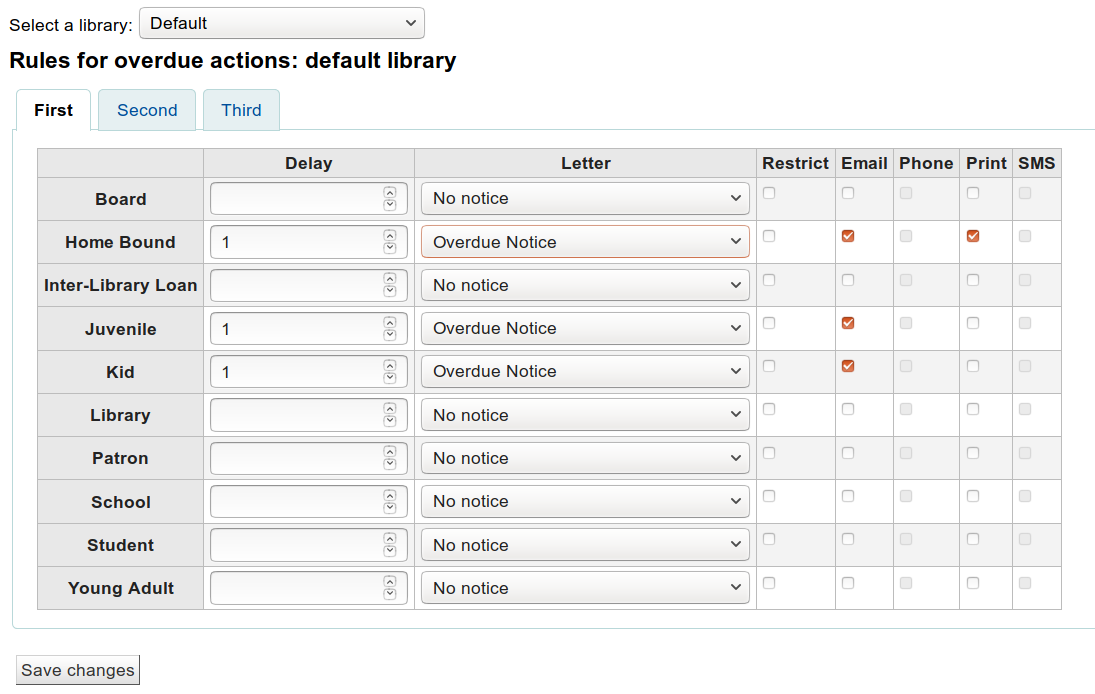The width and height of the screenshot is (1095, 694).
Task: Click the Library row delay up arrow
Action: tap(390, 409)
